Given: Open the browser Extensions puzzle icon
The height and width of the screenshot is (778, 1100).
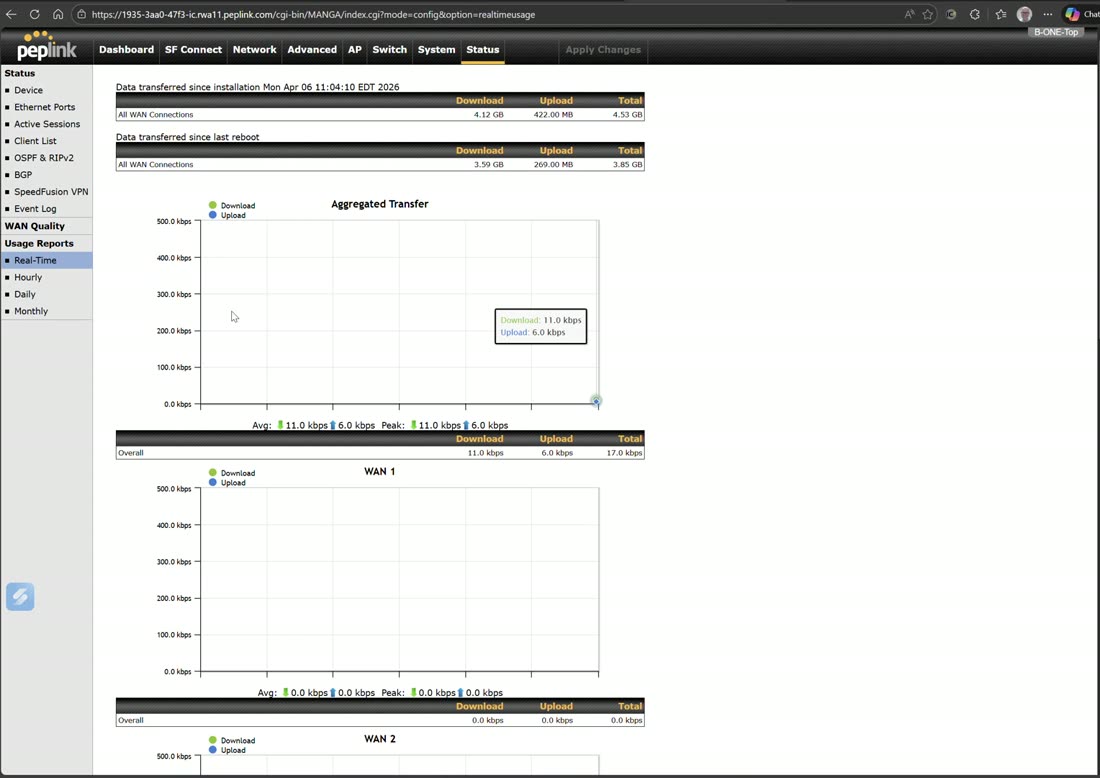Looking at the screenshot, I should (x=975, y=14).
